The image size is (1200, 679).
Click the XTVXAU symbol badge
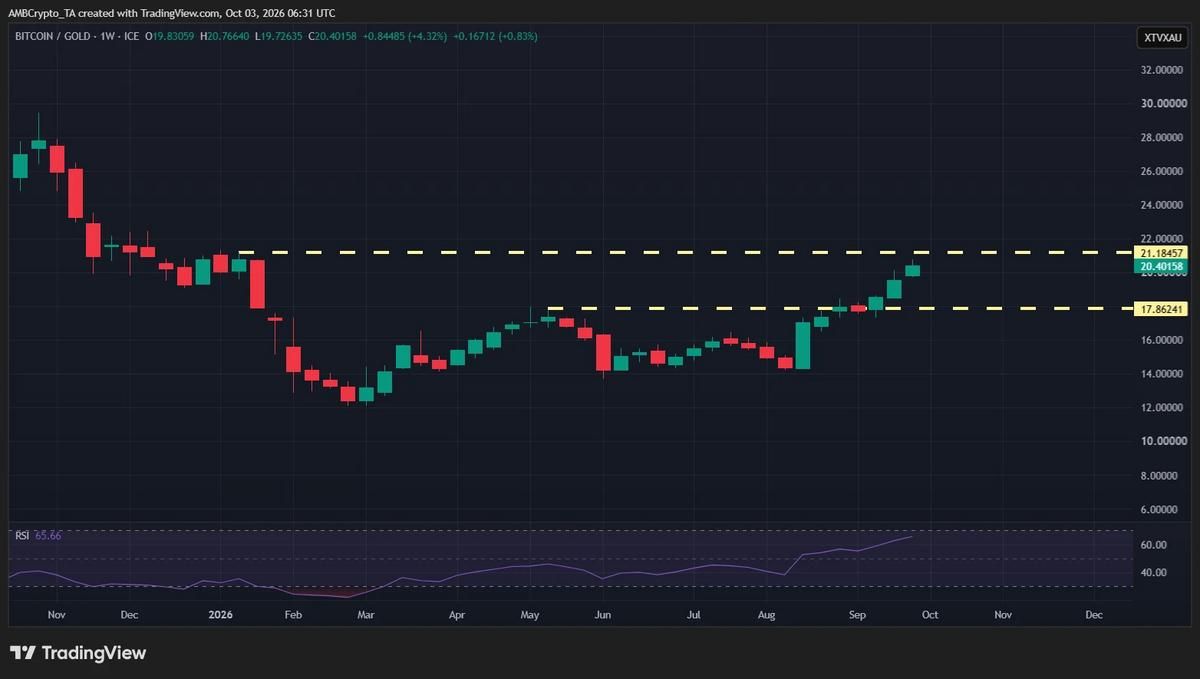pyautogui.click(x=1163, y=38)
